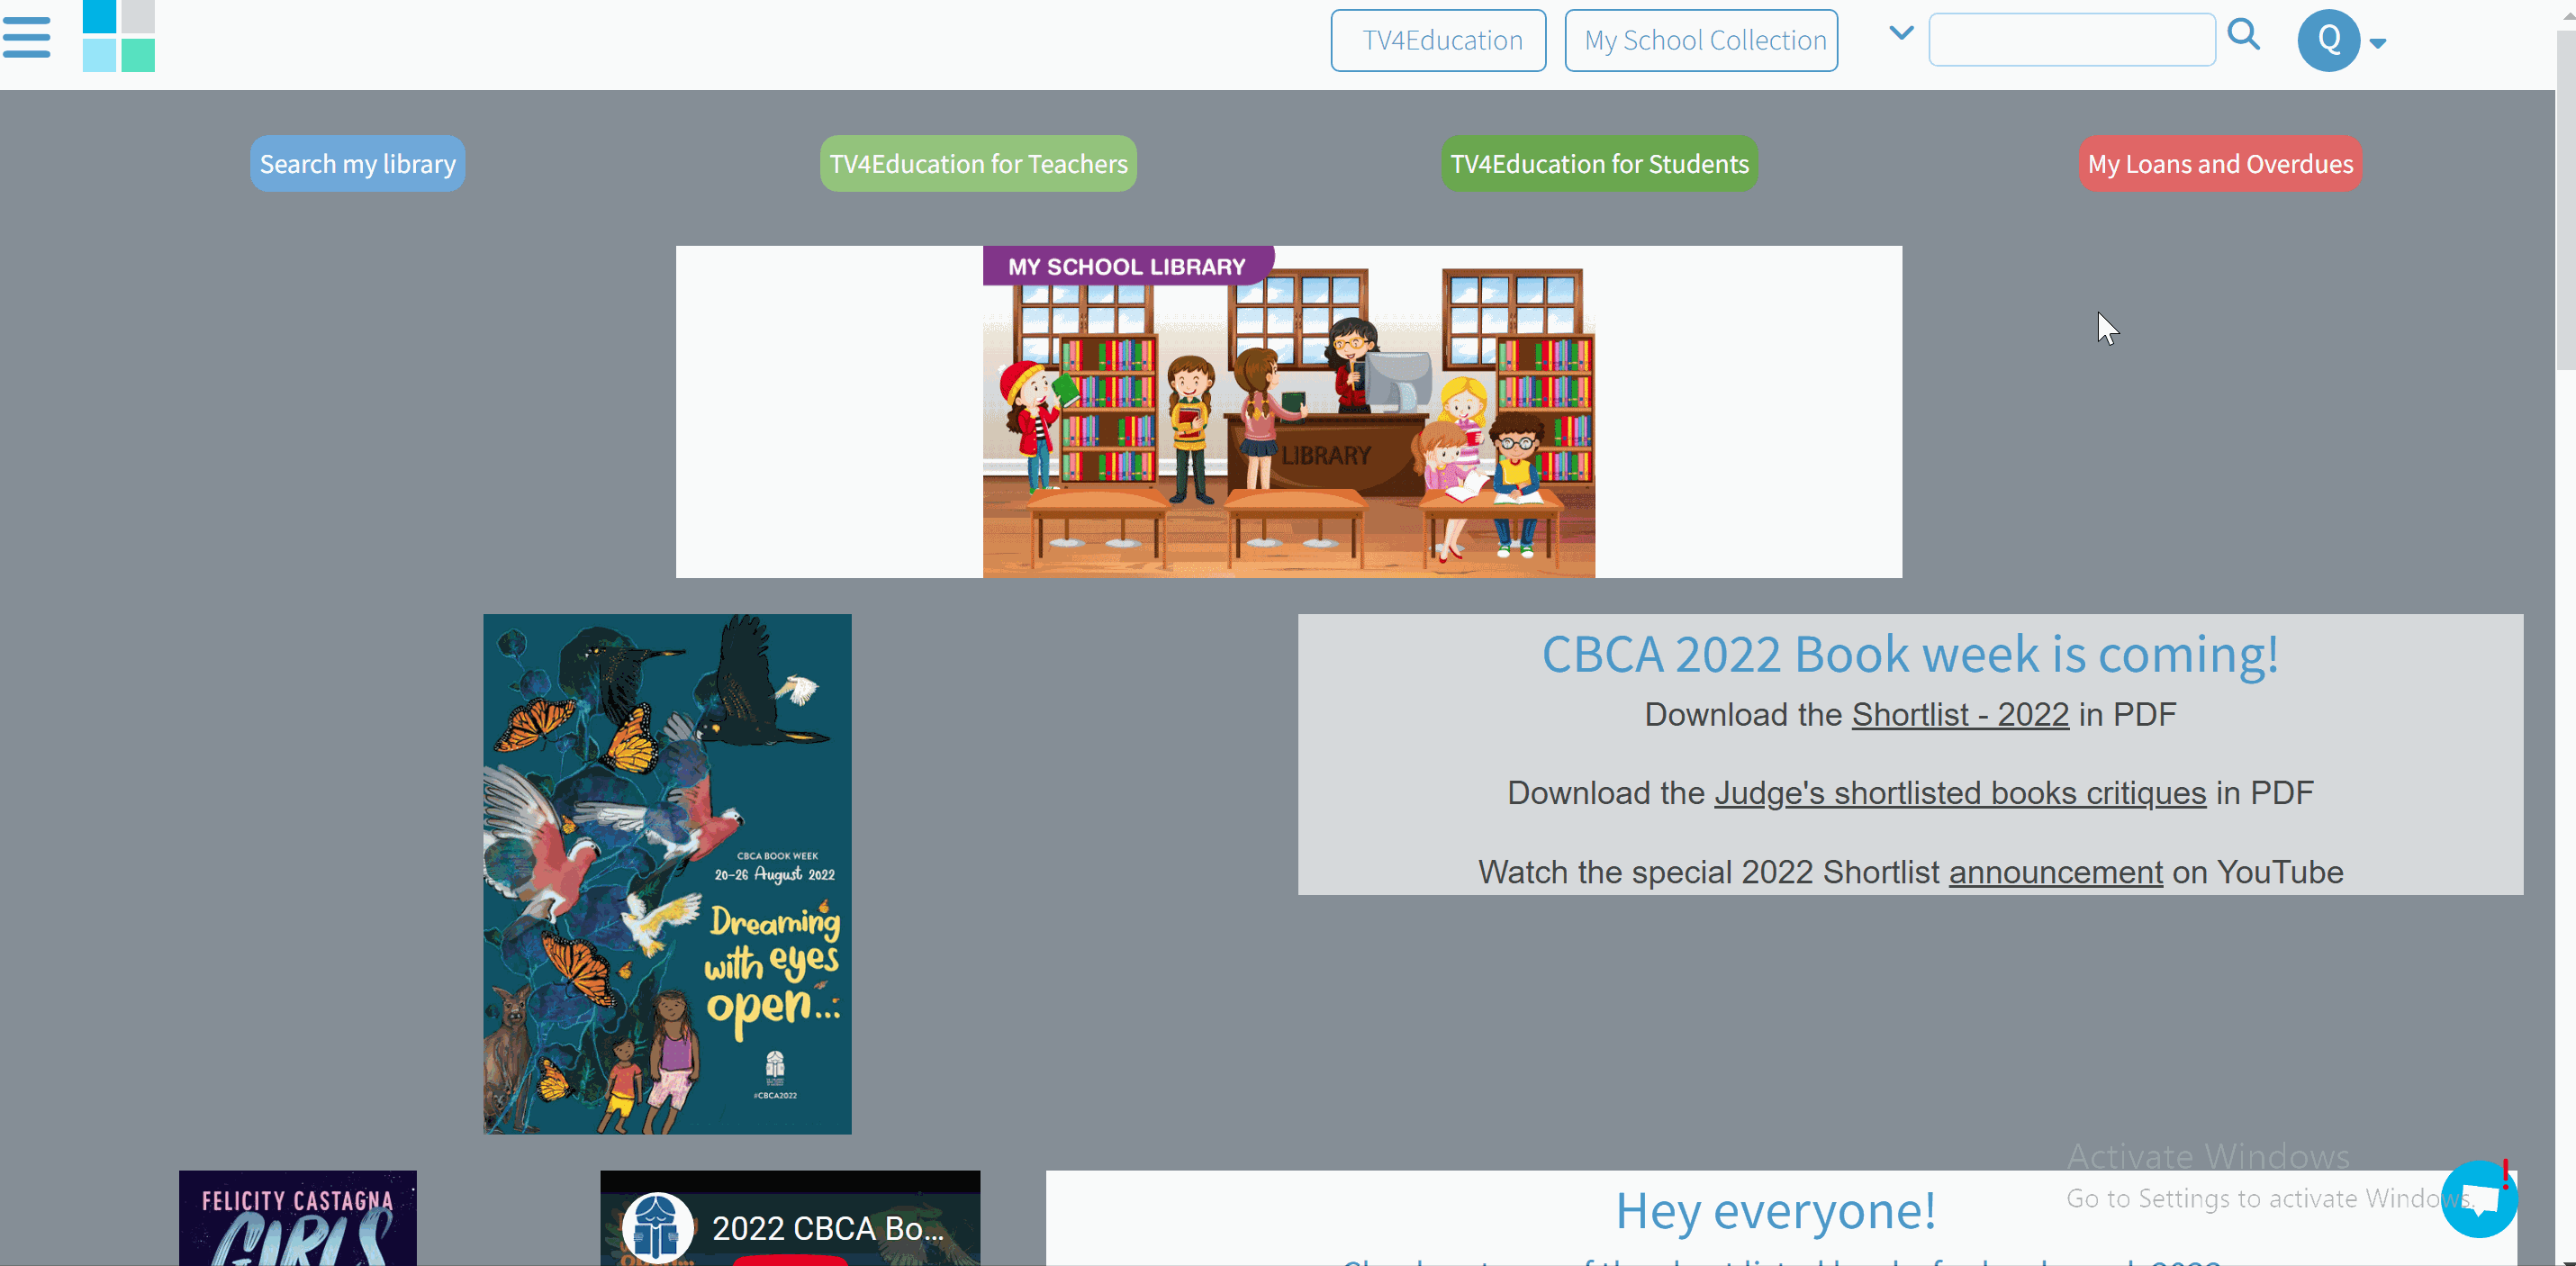Click the colored squares site logo

click(x=118, y=36)
